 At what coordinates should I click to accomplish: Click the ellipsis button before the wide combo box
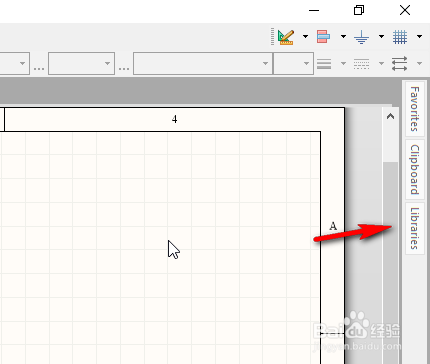(x=124, y=68)
